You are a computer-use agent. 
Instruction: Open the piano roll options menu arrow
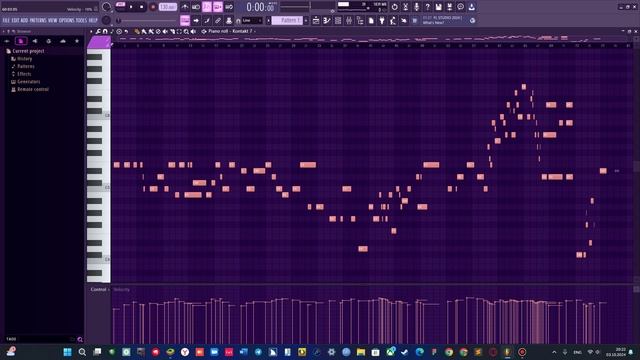click(91, 31)
